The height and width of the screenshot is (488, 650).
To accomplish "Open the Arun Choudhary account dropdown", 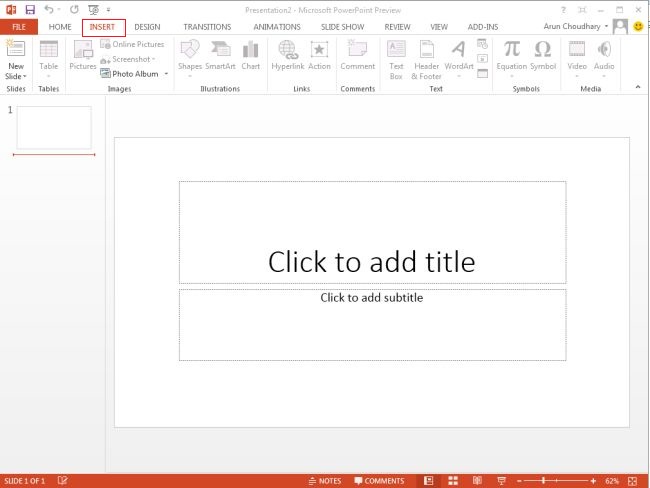I will coord(576,26).
